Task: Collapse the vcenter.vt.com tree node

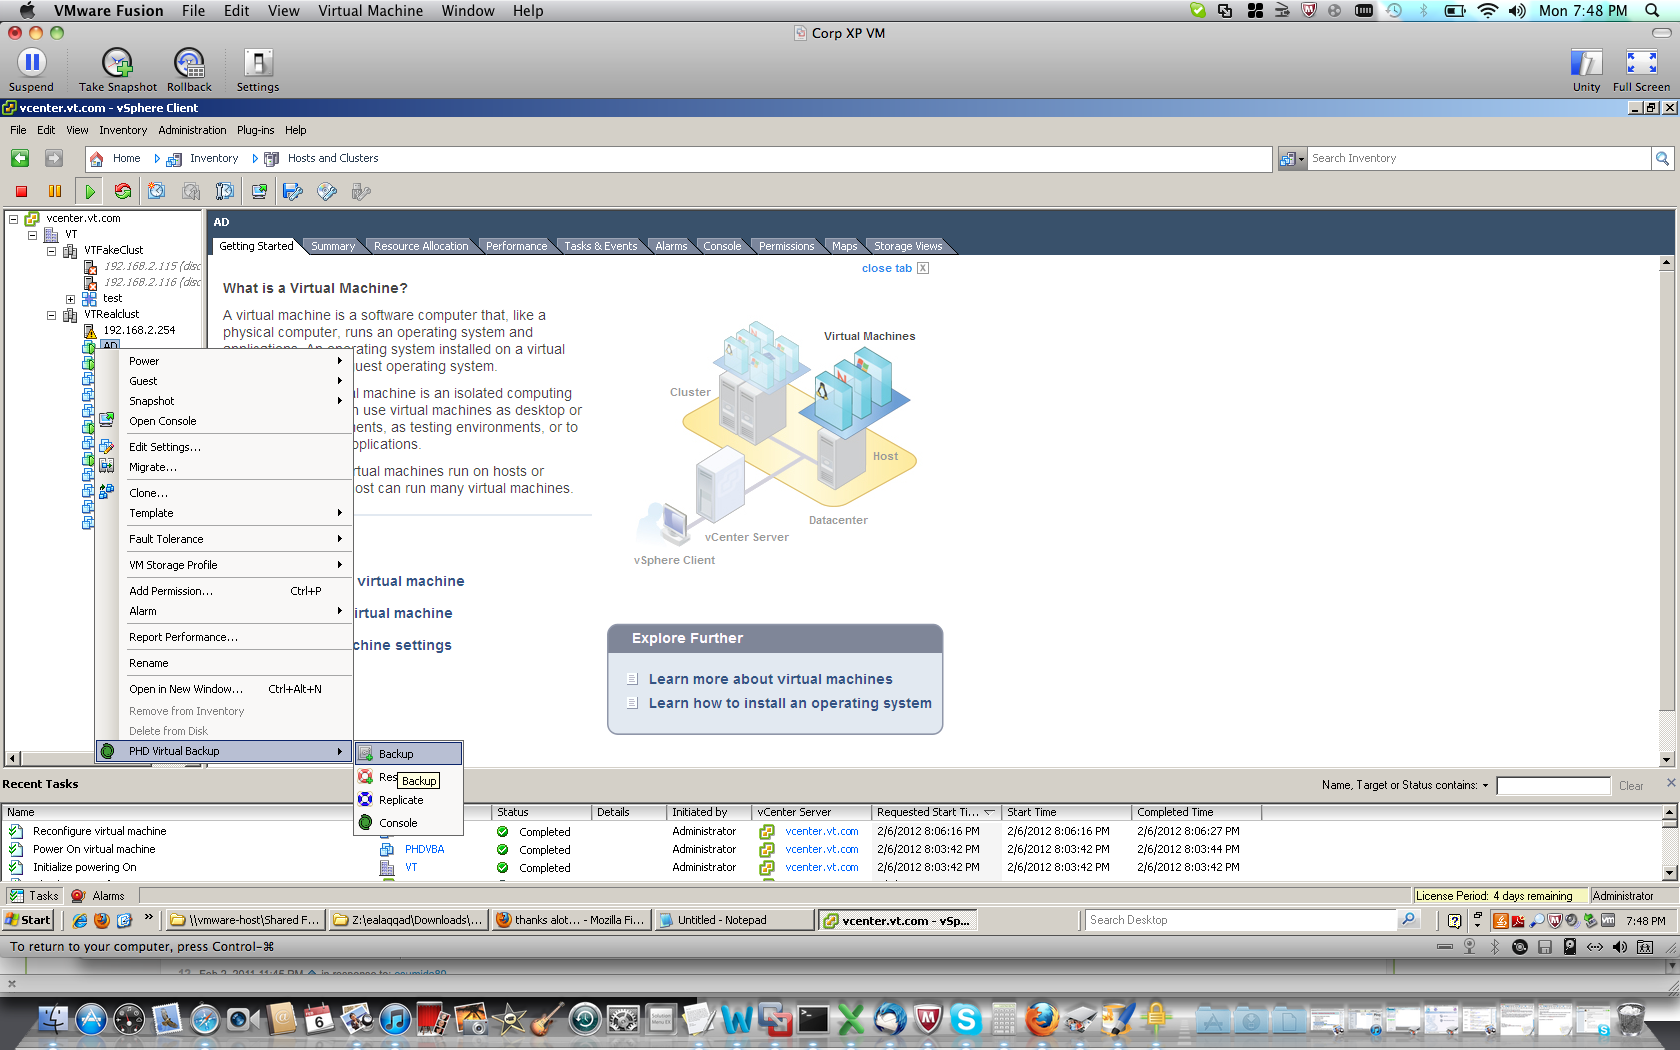Action: pyautogui.click(x=14, y=218)
